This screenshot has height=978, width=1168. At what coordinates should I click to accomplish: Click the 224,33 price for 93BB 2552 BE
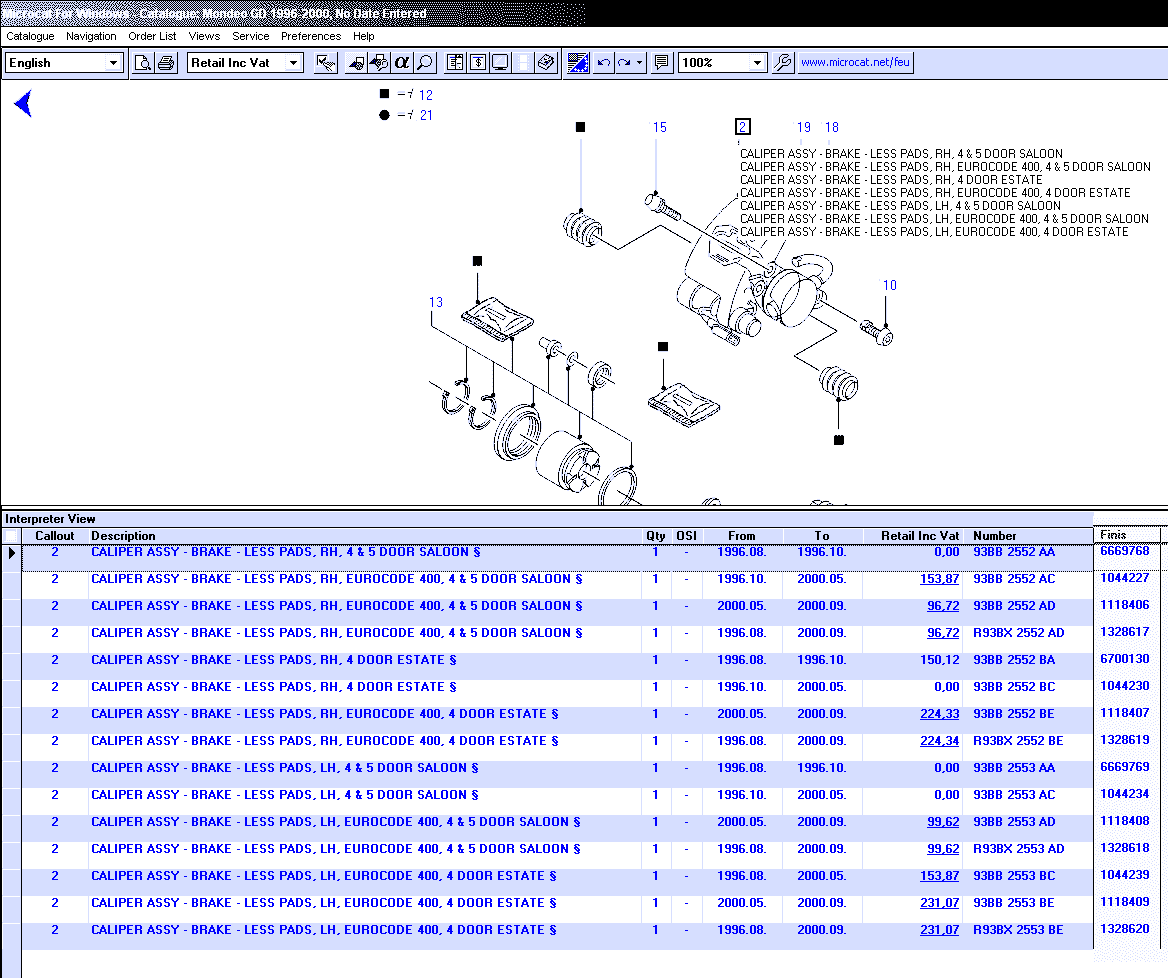(x=939, y=714)
